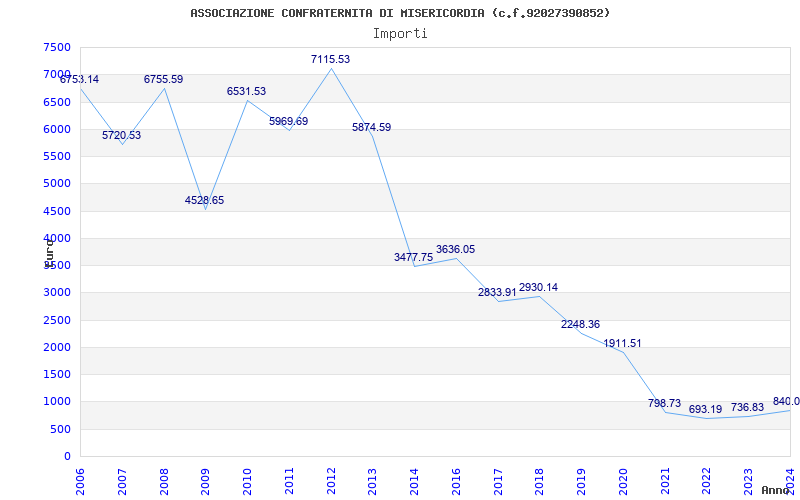
Task: Click the y-axis tick 500
Action: [x=60, y=430]
